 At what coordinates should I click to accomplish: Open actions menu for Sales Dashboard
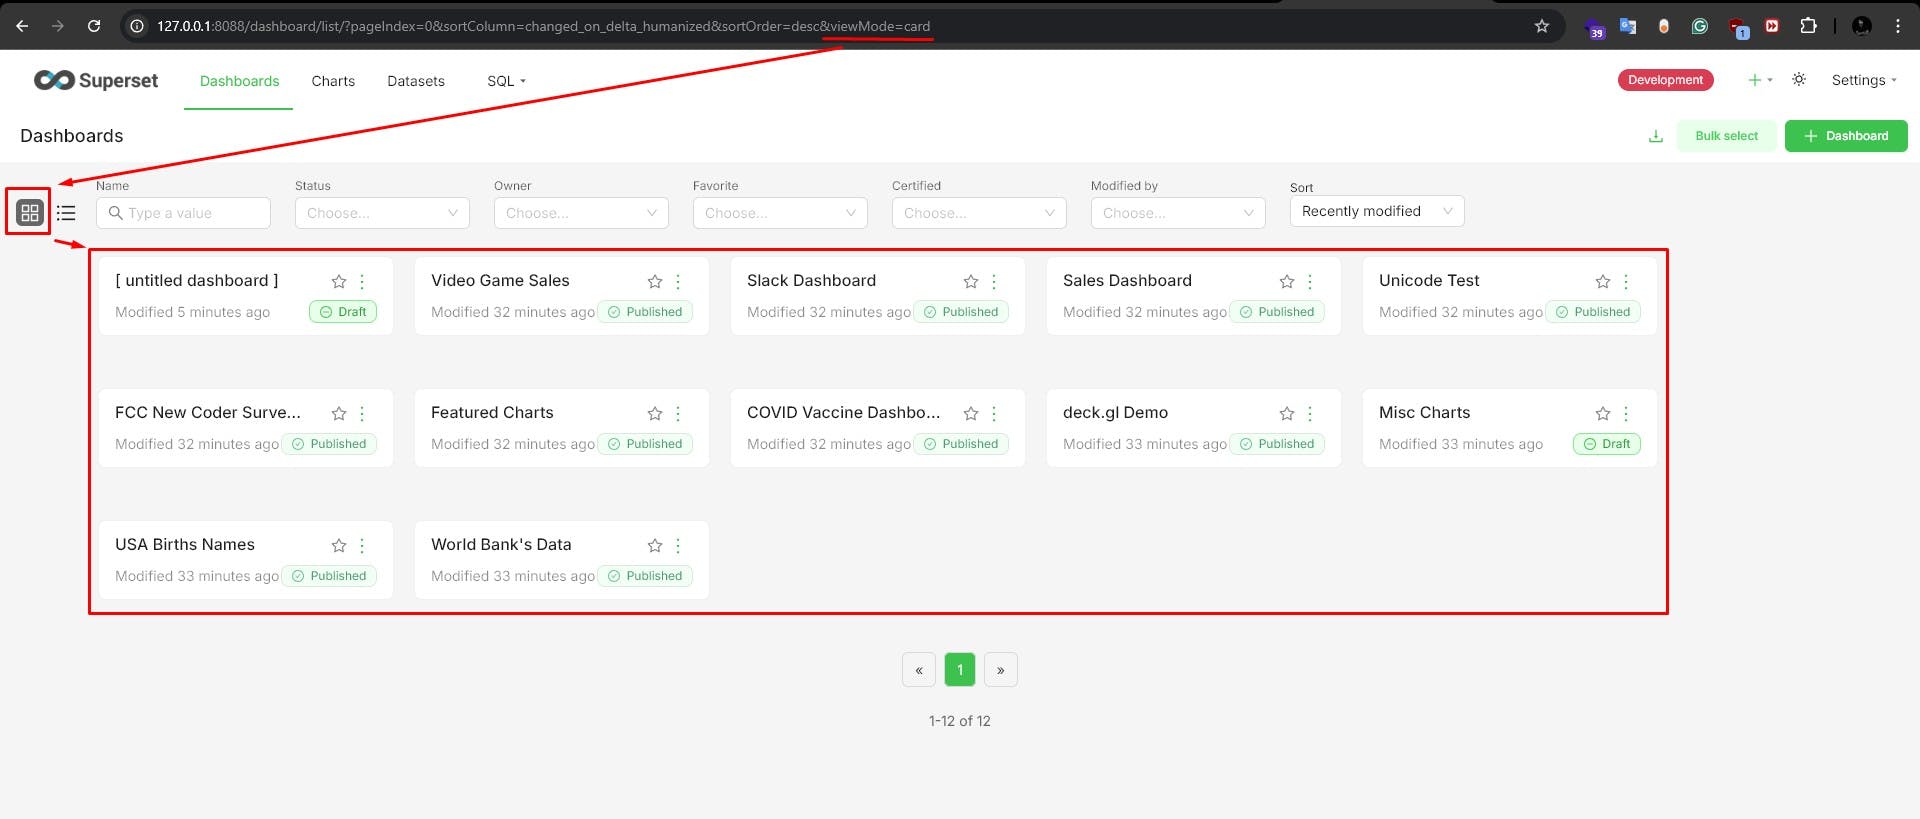coord(1310,282)
